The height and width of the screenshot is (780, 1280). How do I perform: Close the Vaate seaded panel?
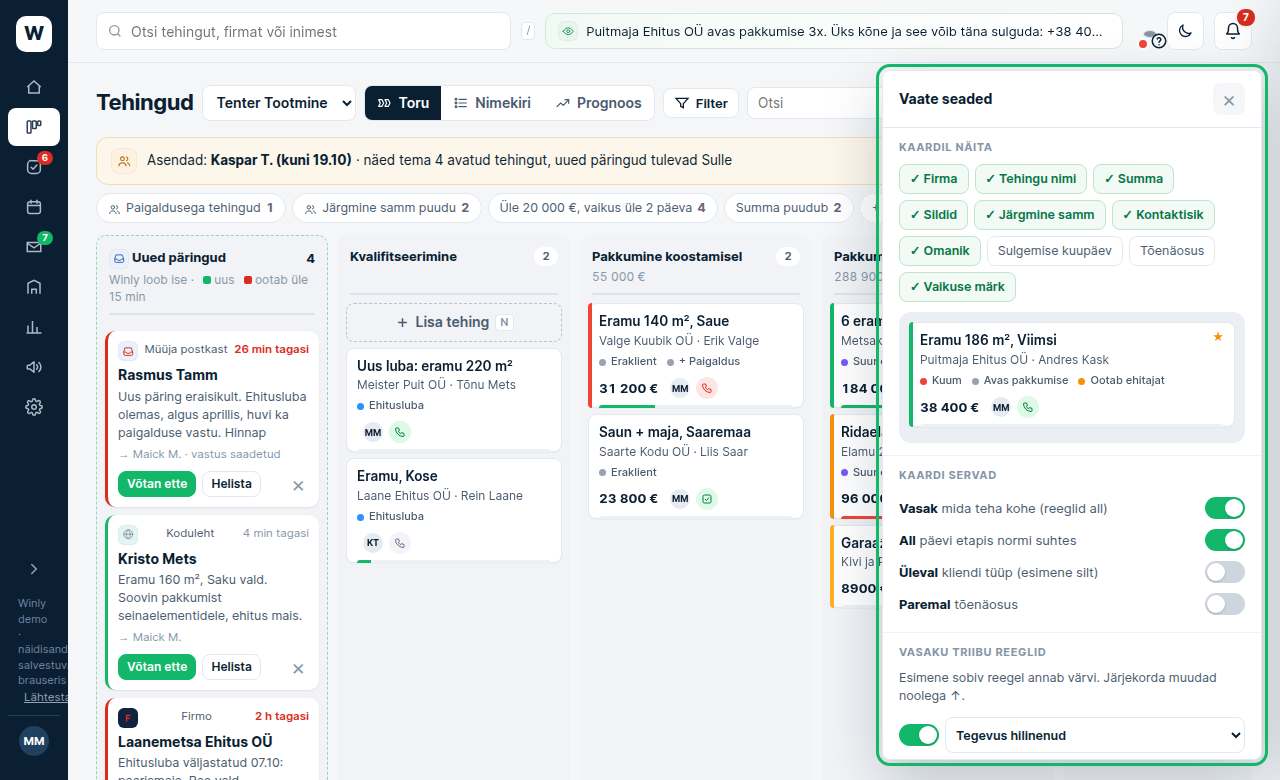click(x=1229, y=100)
